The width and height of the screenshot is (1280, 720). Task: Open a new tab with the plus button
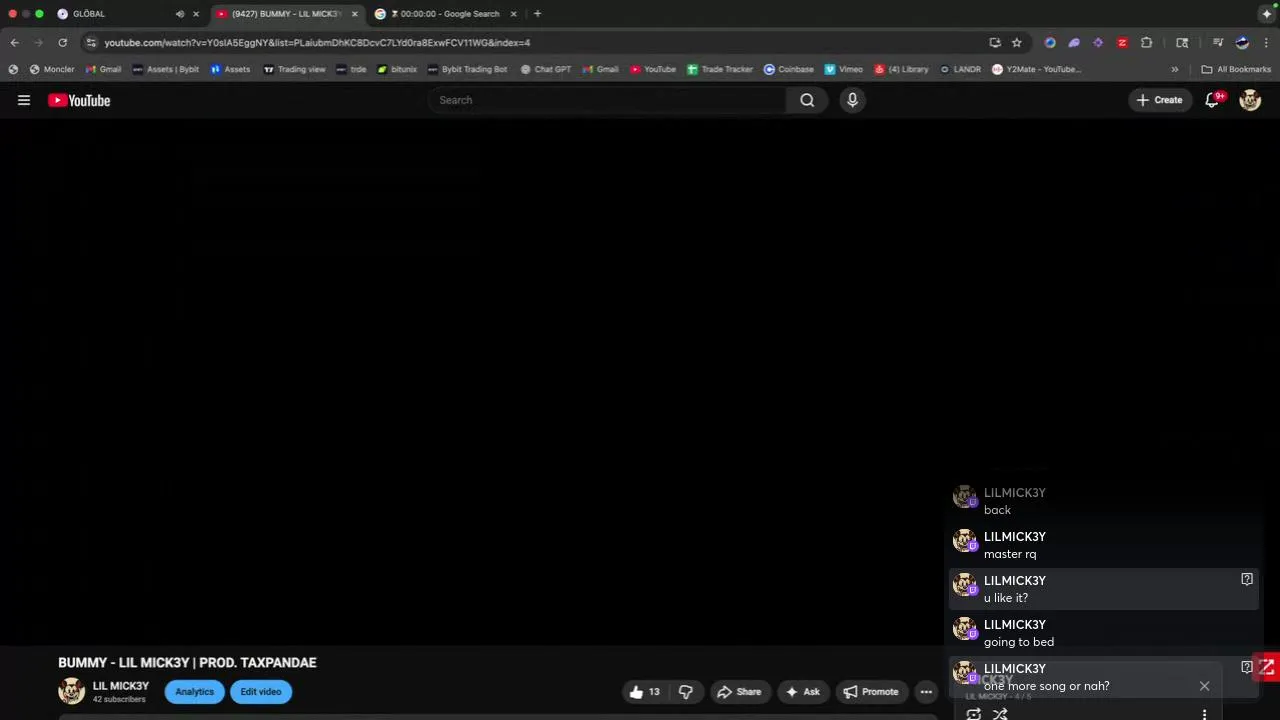click(537, 14)
